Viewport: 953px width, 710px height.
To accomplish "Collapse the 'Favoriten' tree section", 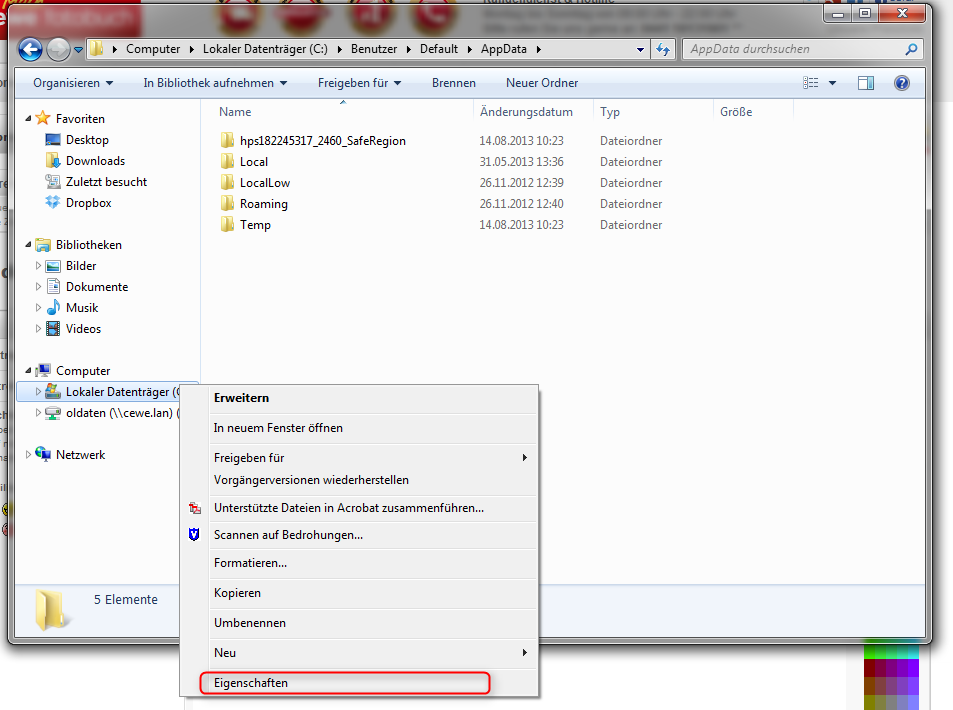I will coord(28,119).
